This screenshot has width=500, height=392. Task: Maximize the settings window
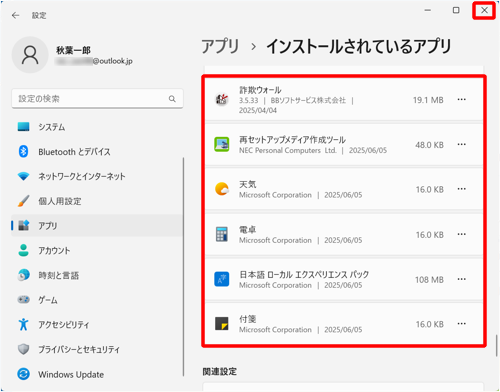[x=456, y=10]
